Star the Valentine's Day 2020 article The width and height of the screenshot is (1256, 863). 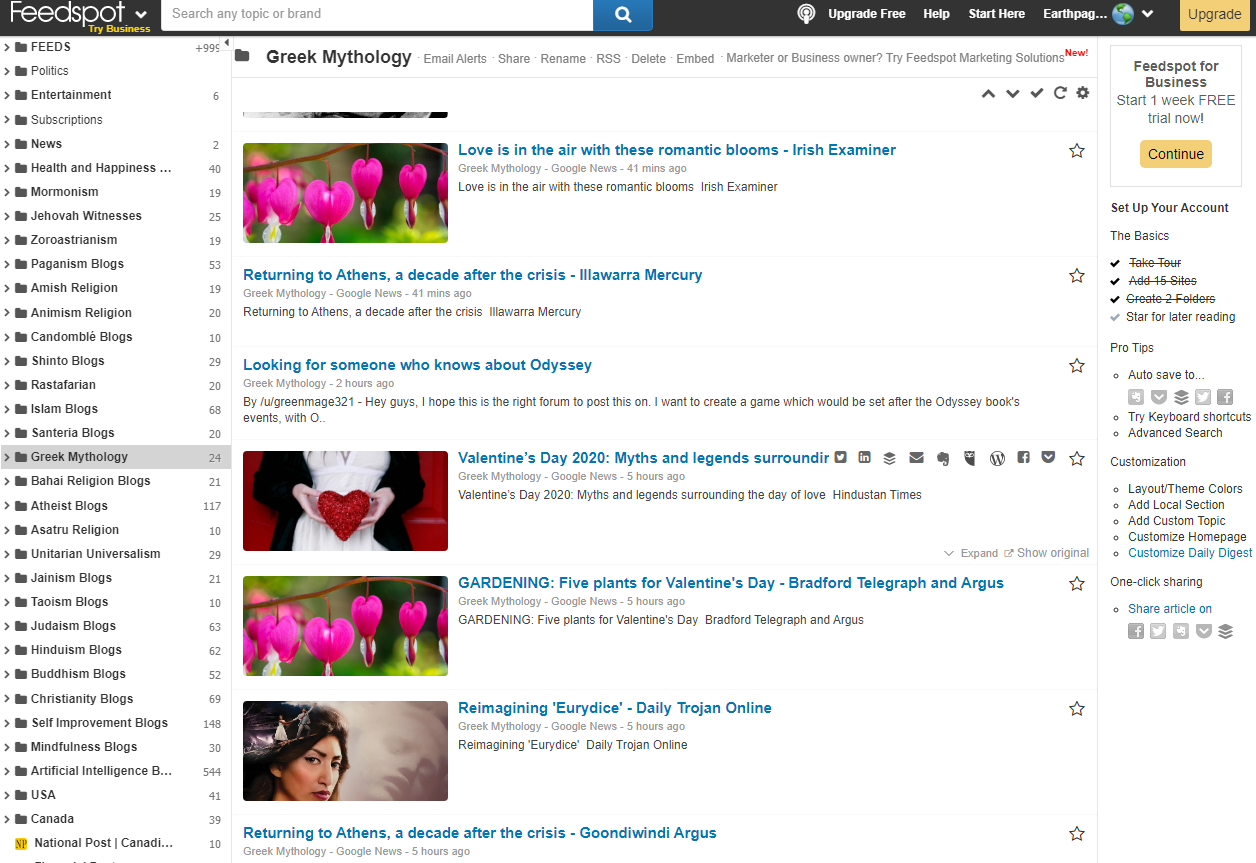point(1077,459)
